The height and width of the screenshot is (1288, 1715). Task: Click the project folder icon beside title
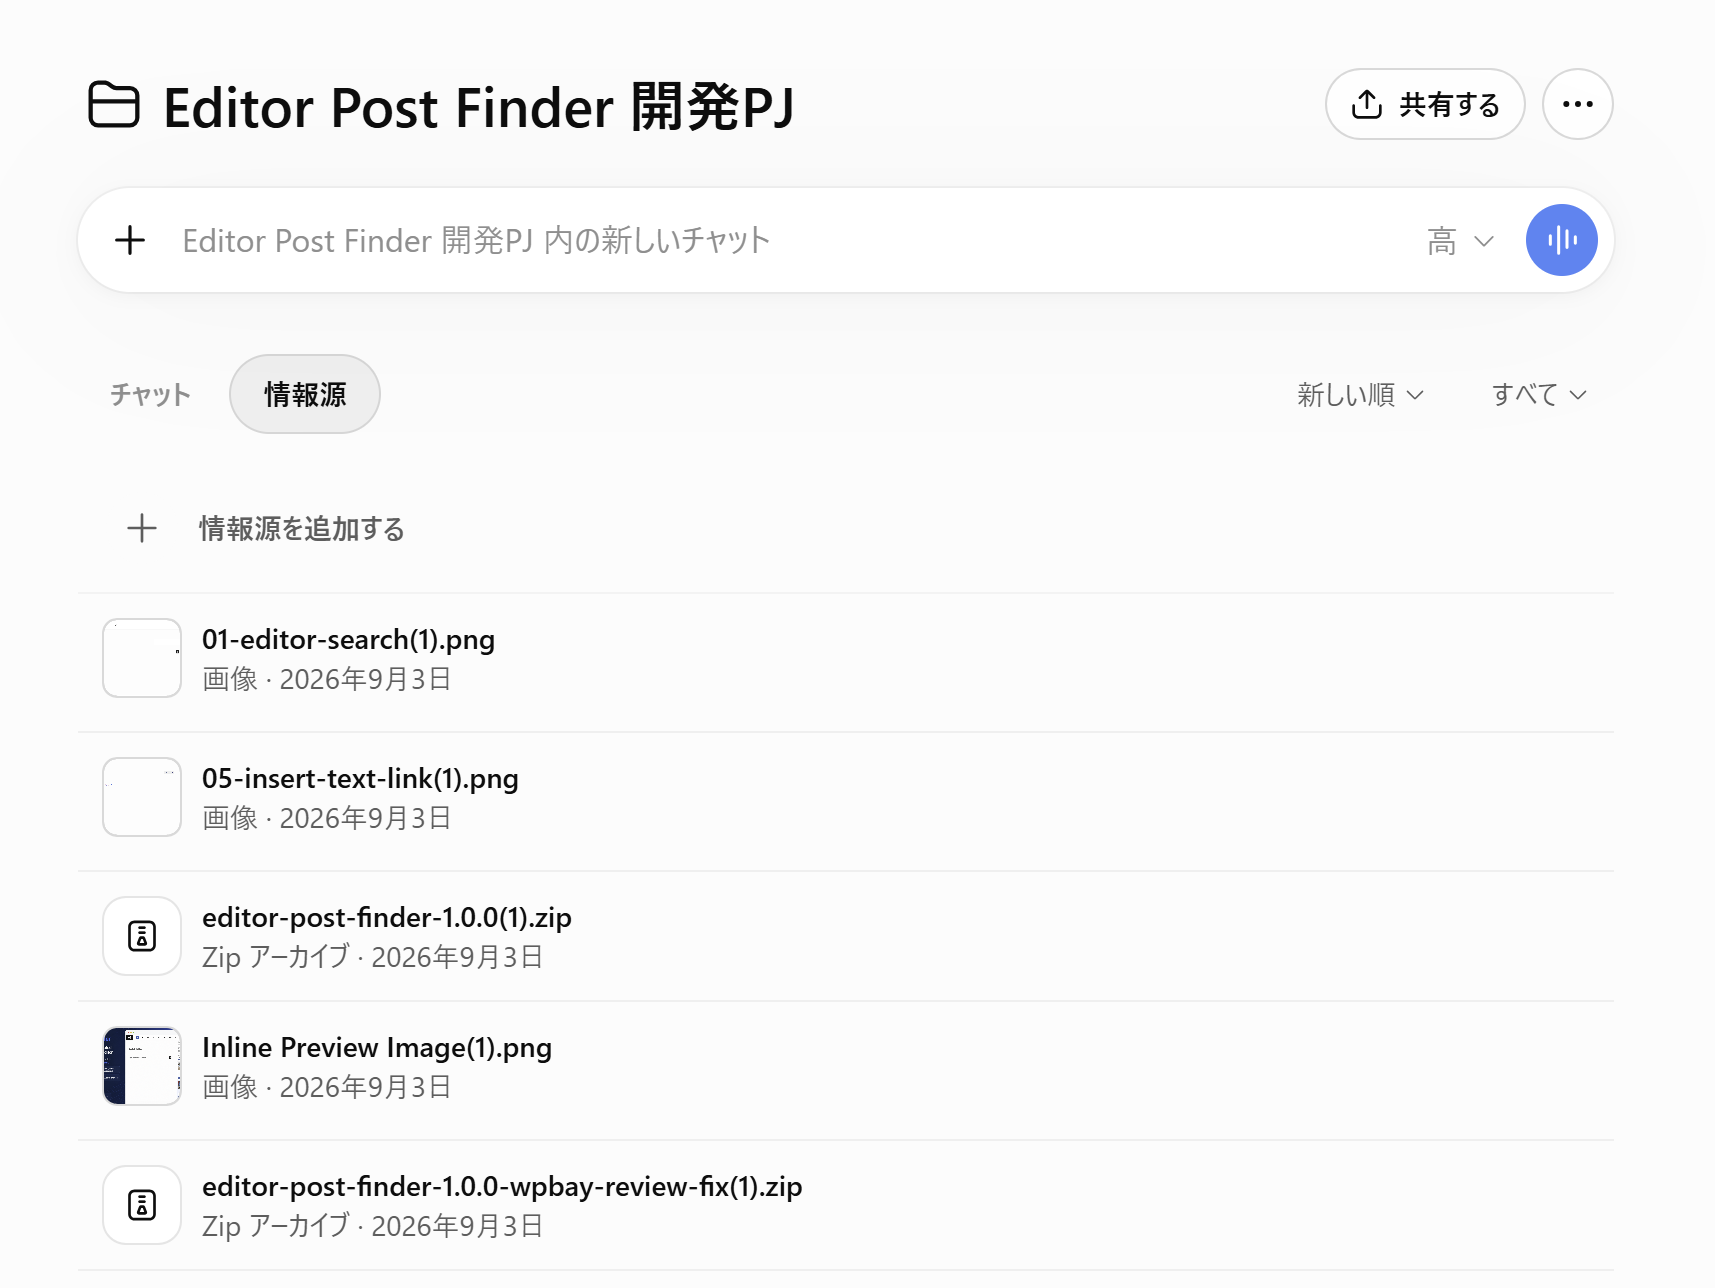(x=114, y=105)
